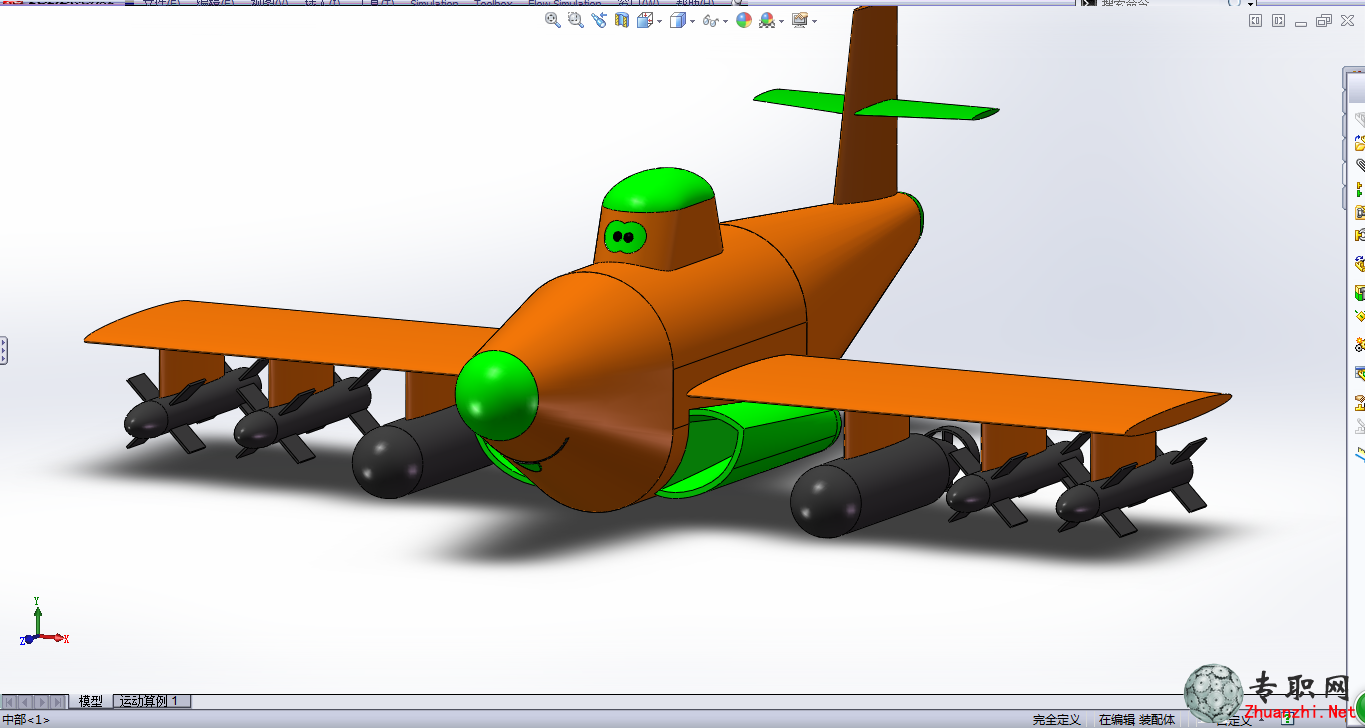The width and height of the screenshot is (1365, 728).
Task: Expand the View Orientation dropdown arrow
Action: point(659,21)
